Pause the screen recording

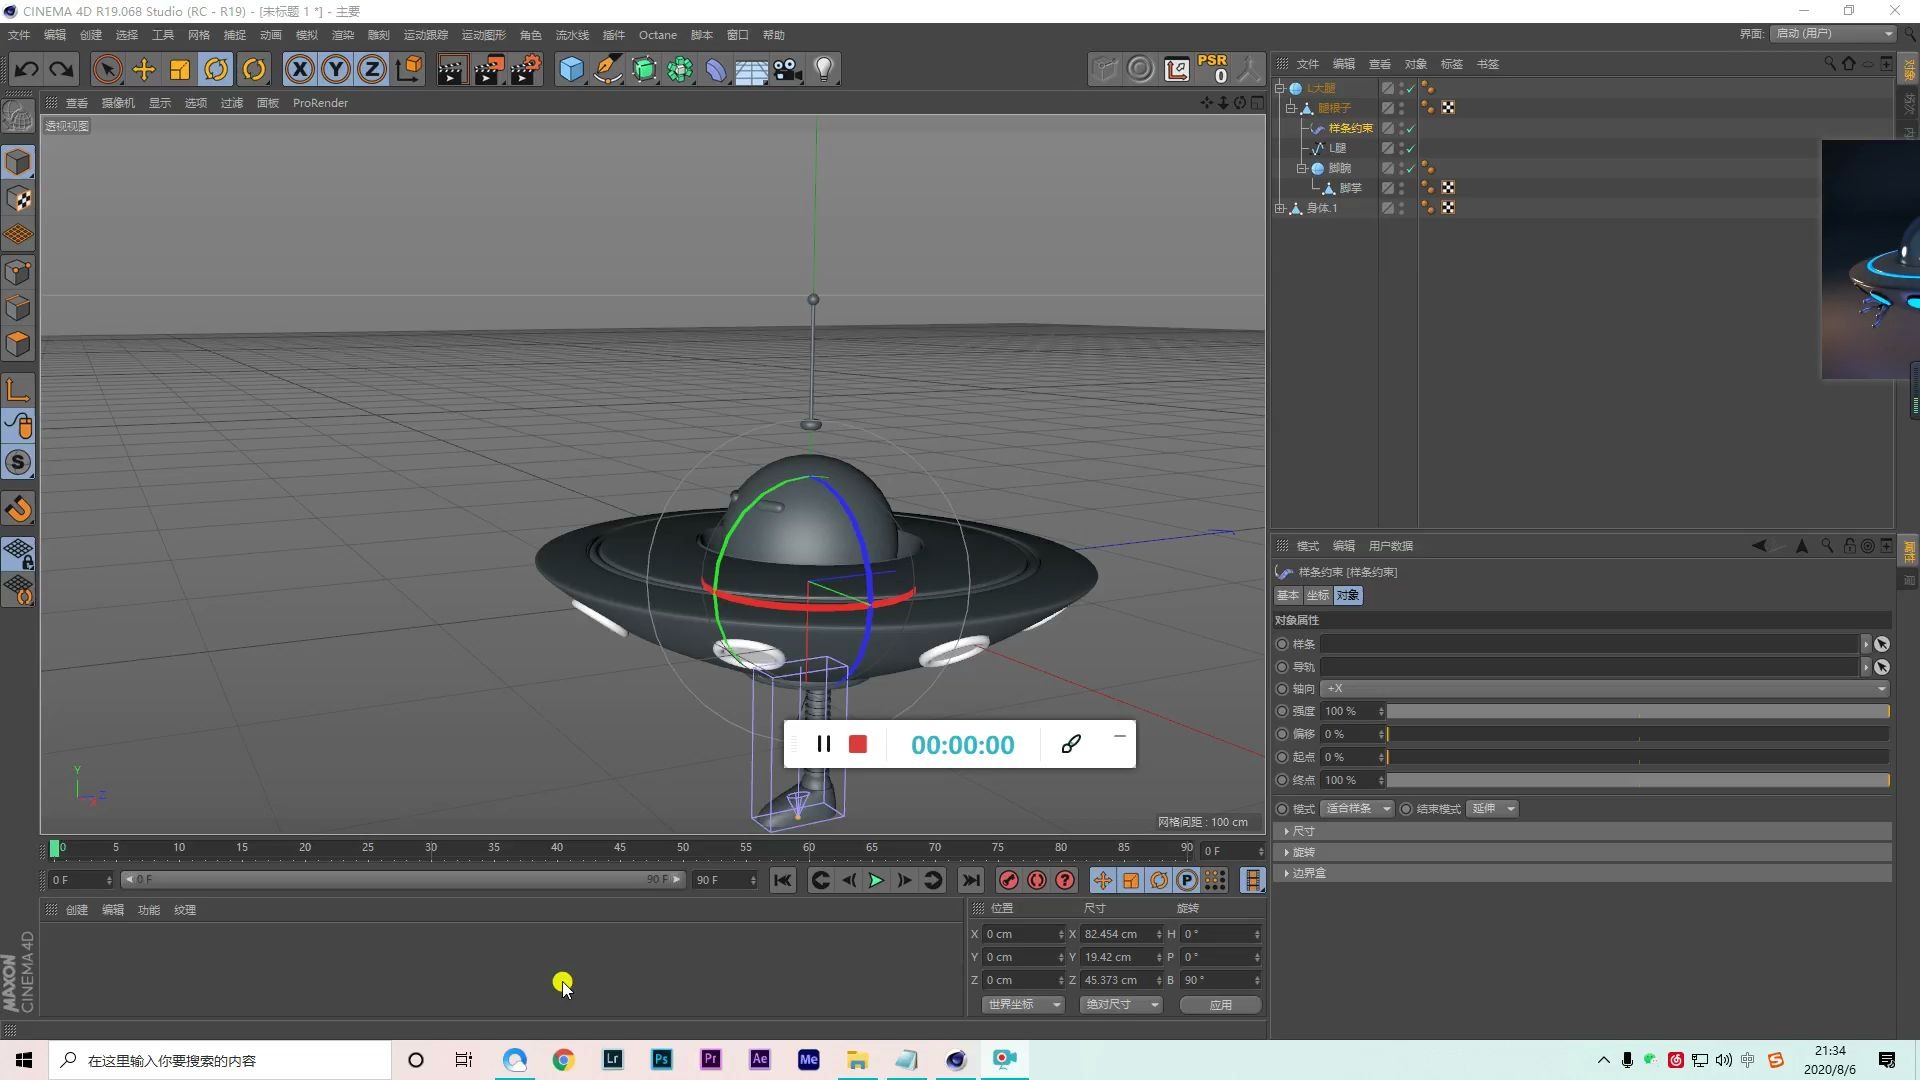point(824,744)
